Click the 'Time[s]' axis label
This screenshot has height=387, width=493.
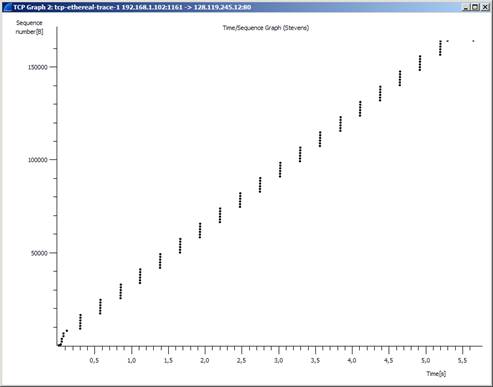coord(436,374)
